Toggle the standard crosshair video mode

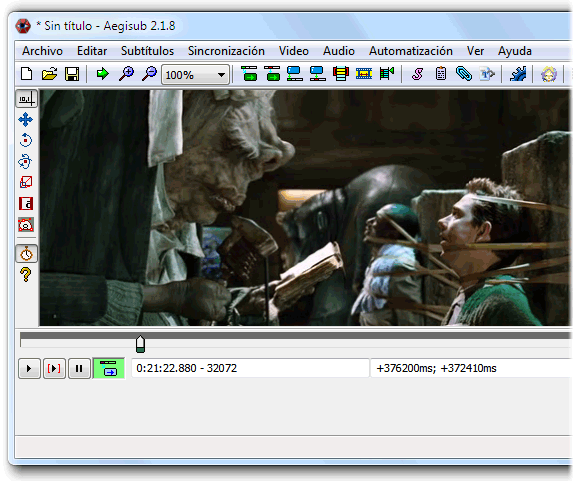(26, 99)
